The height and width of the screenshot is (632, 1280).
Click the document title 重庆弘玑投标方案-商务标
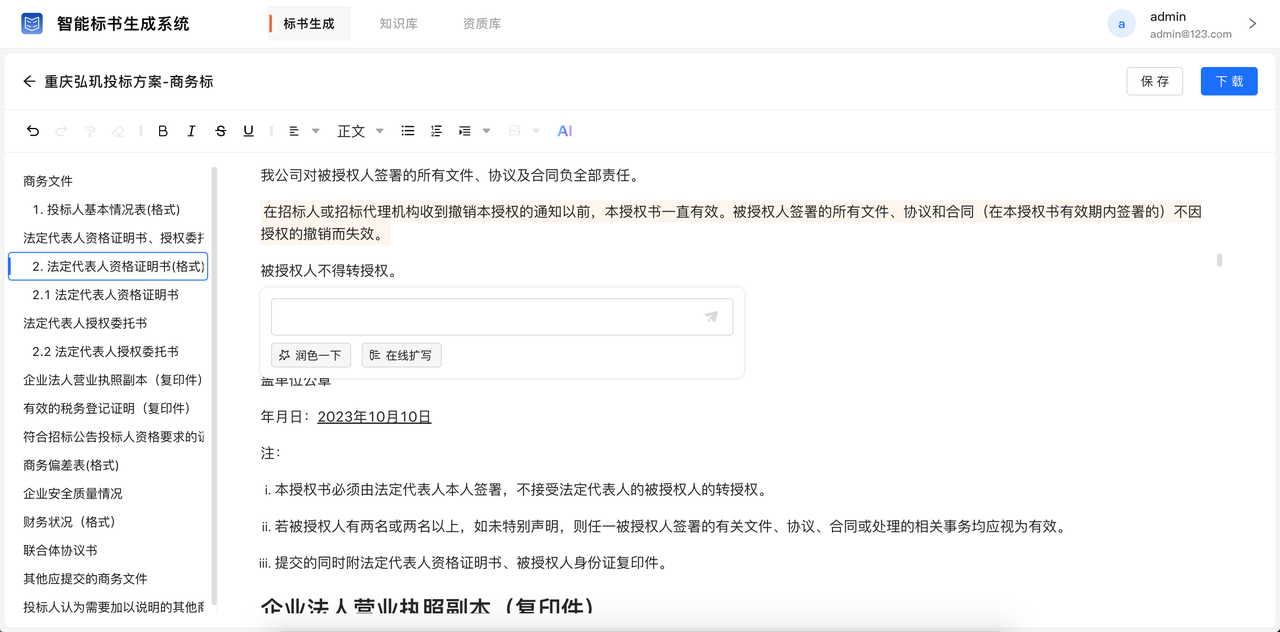(x=129, y=81)
